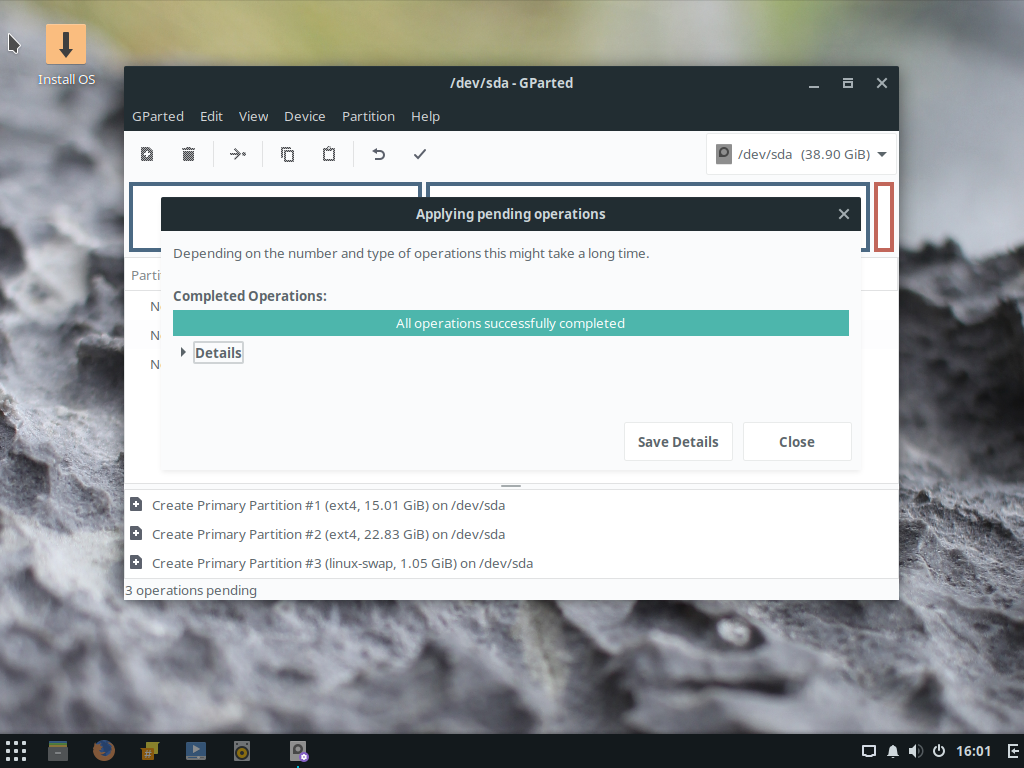Click the "3 operations pending" status text
The width and height of the screenshot is (1024, 768).
click(191, 590)
